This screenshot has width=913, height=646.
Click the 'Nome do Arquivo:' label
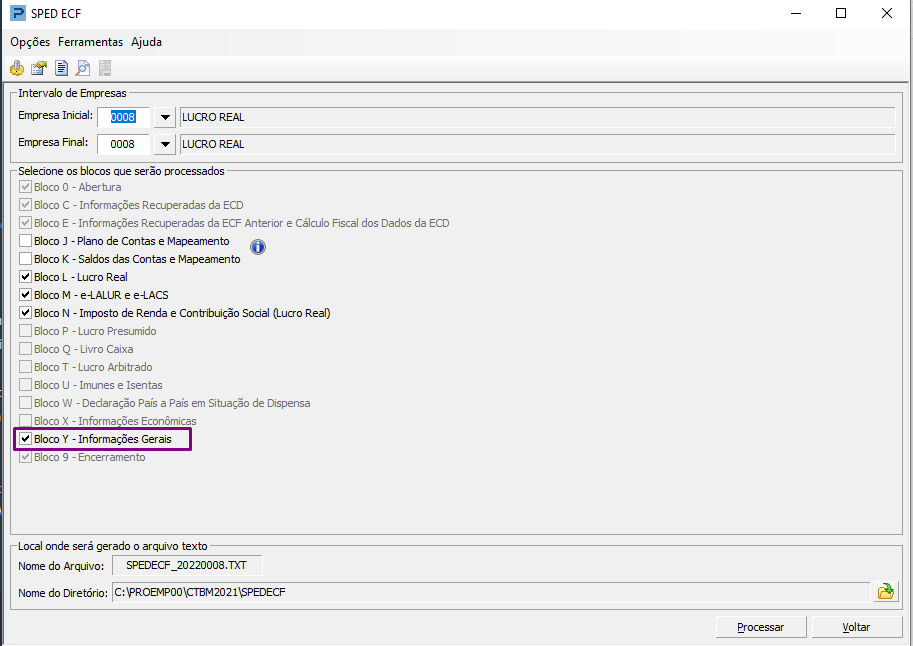pos(61,566)
